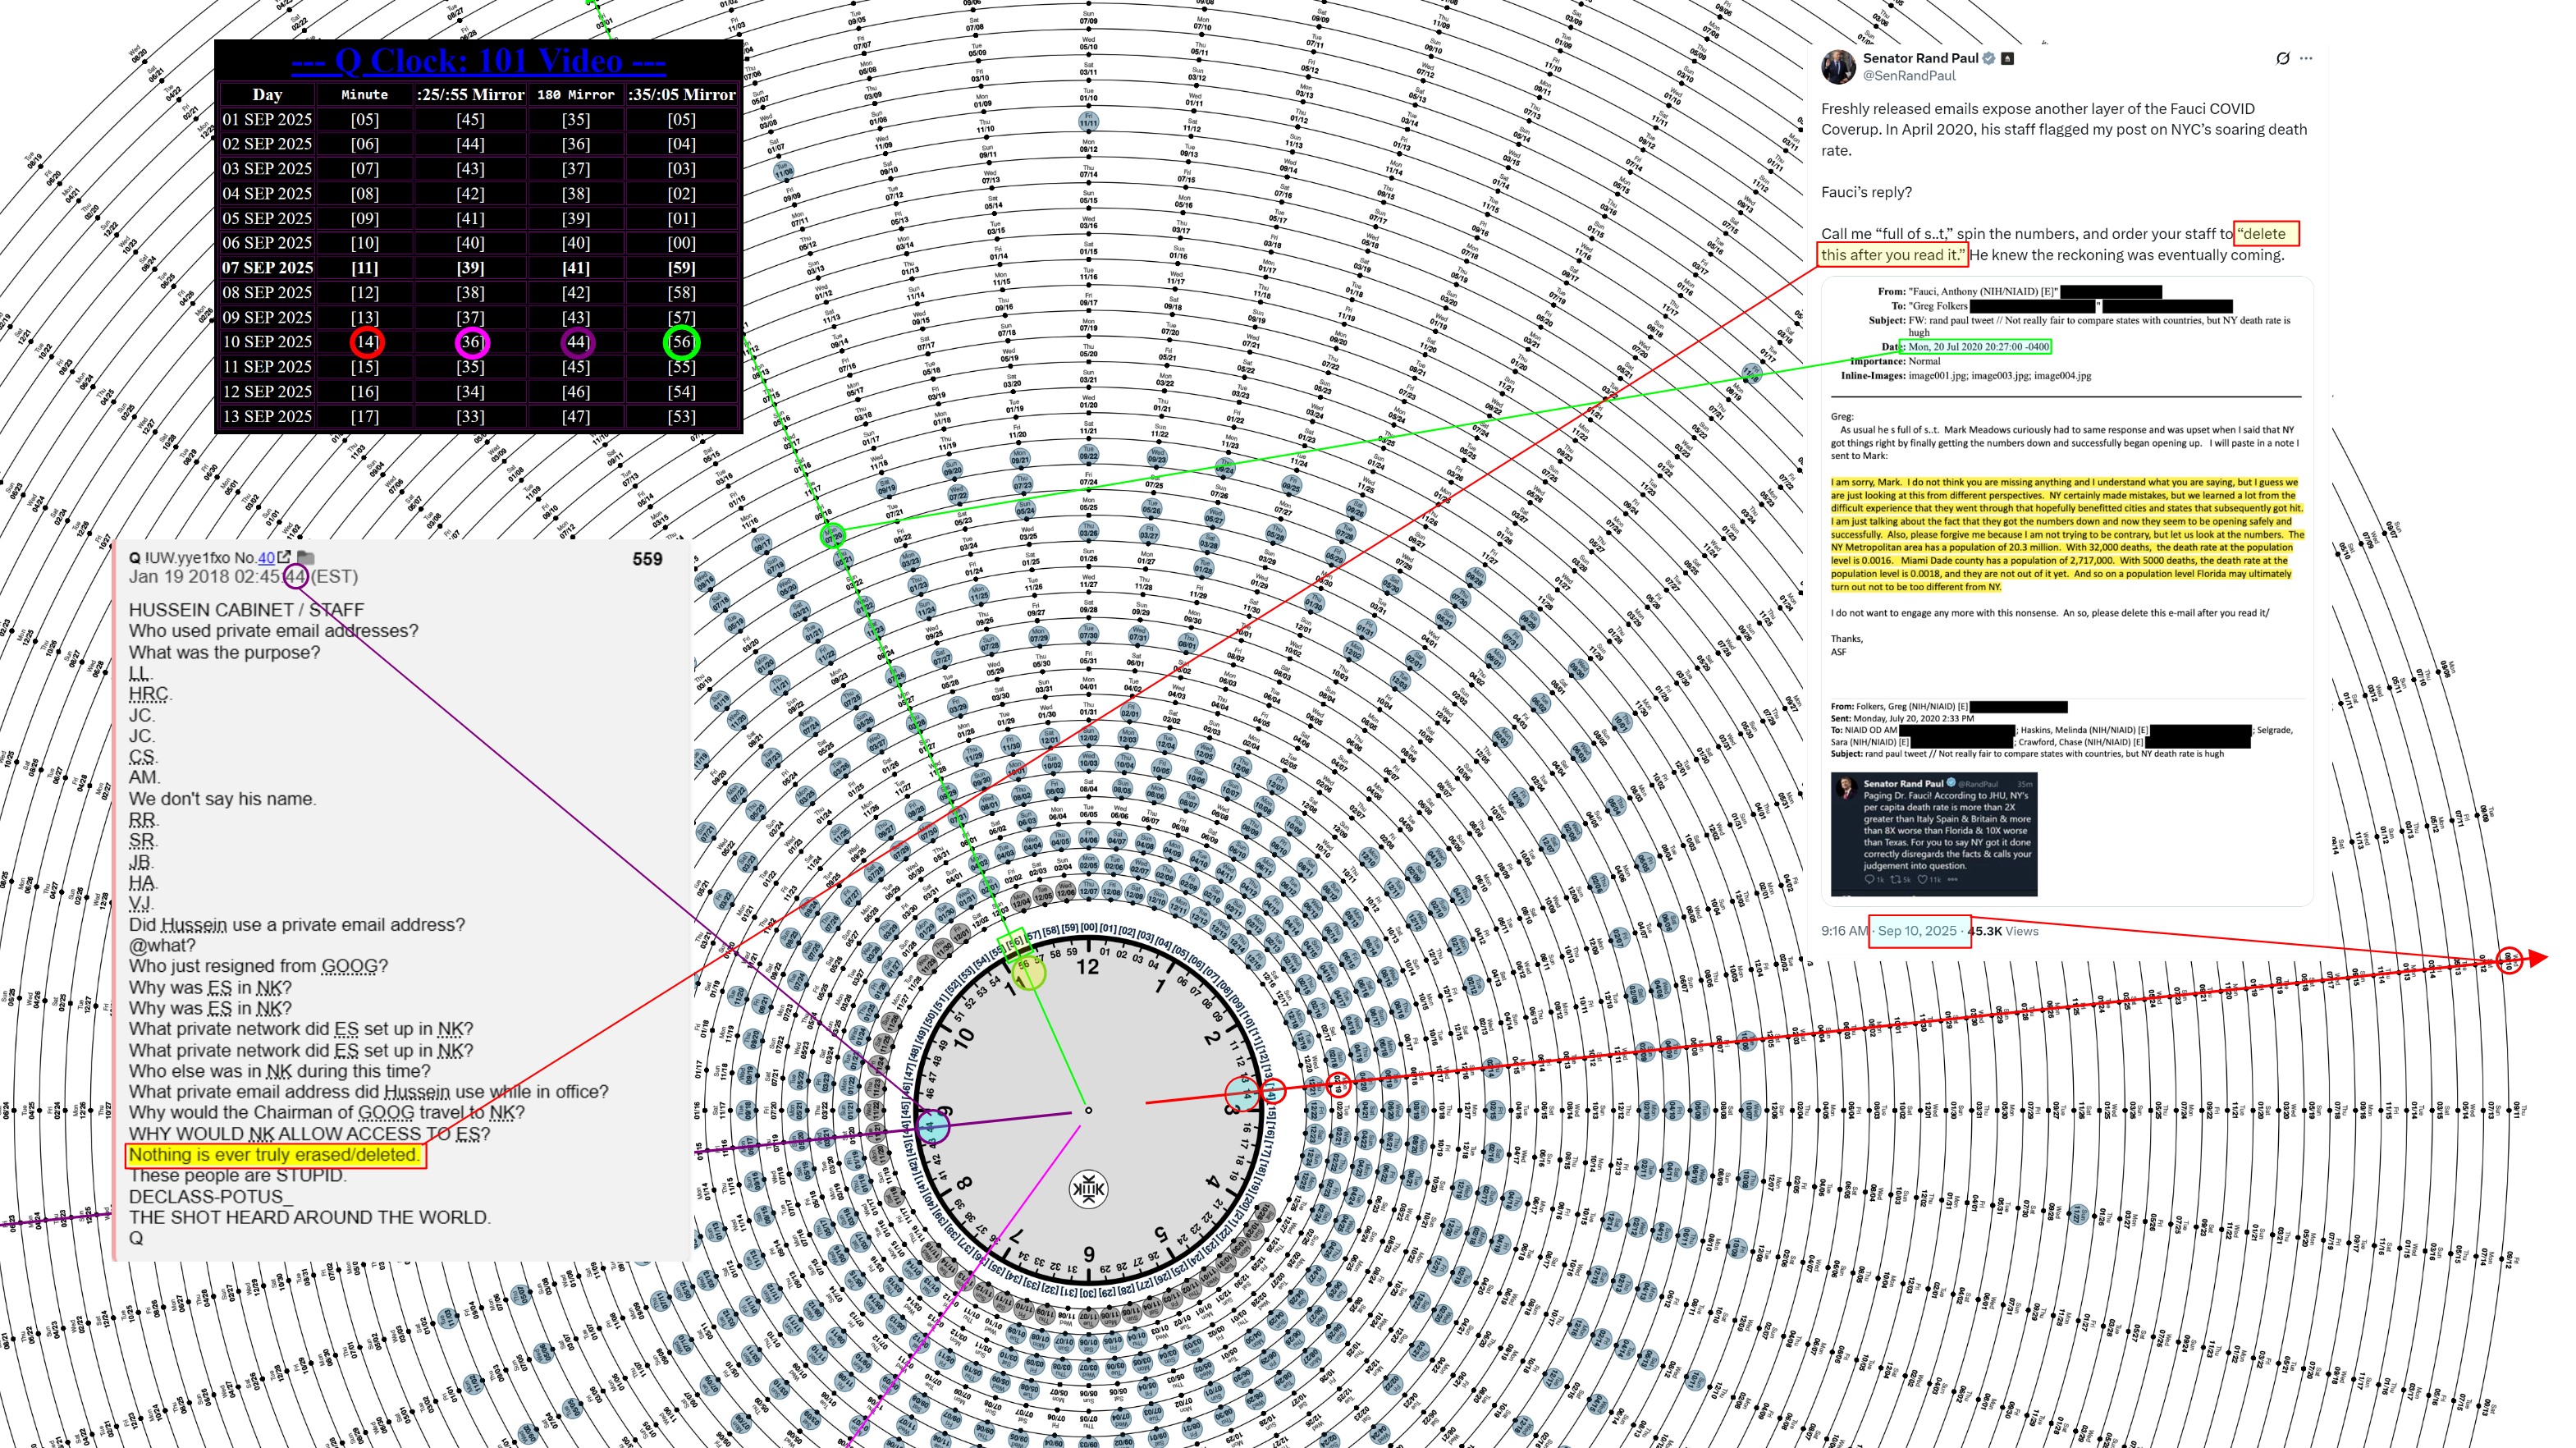Viewport: 2576px width, 1448px height.
Task: Click the Day column header in the table
Action: 267,94
